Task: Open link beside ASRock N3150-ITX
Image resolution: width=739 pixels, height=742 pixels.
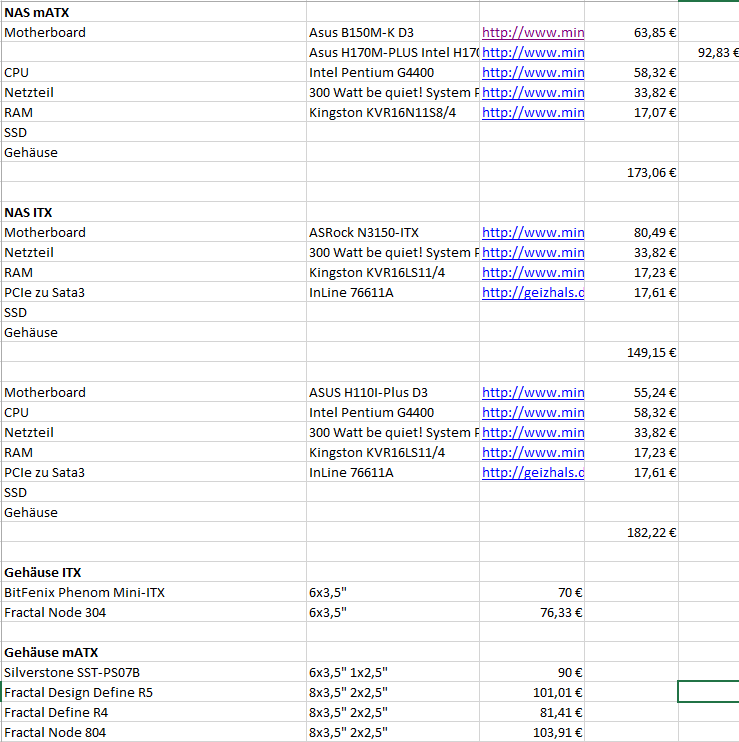Action: point(533,232)
